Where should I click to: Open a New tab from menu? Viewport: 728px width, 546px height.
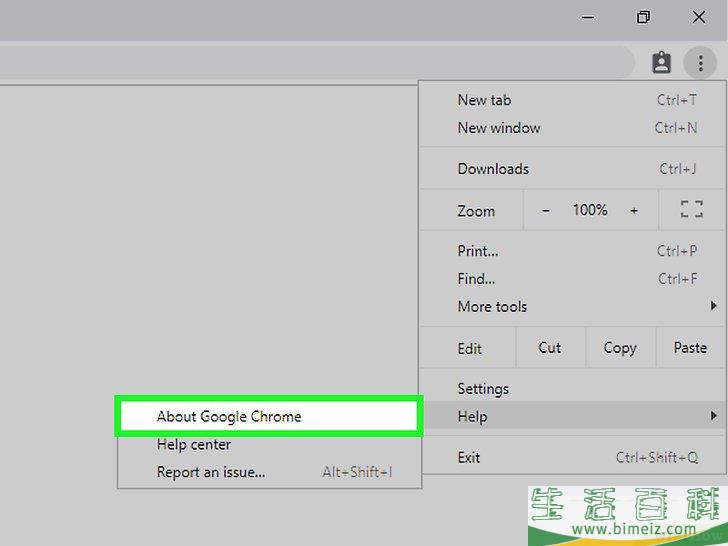572,100
